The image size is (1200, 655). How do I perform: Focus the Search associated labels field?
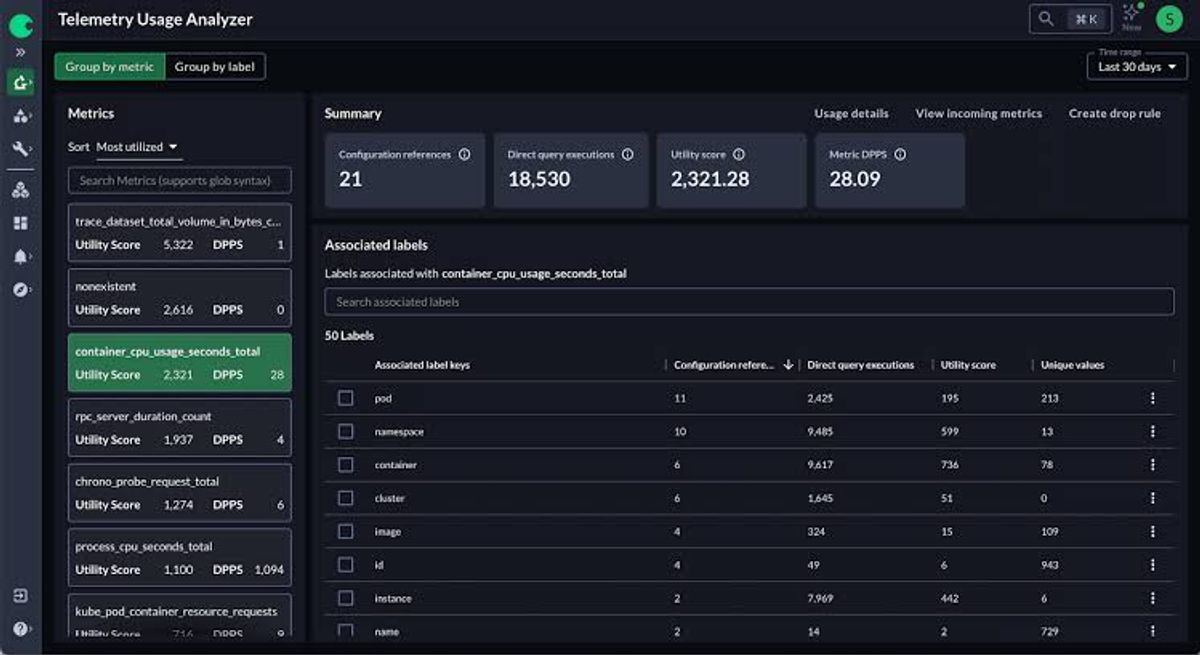click(749, 302)
